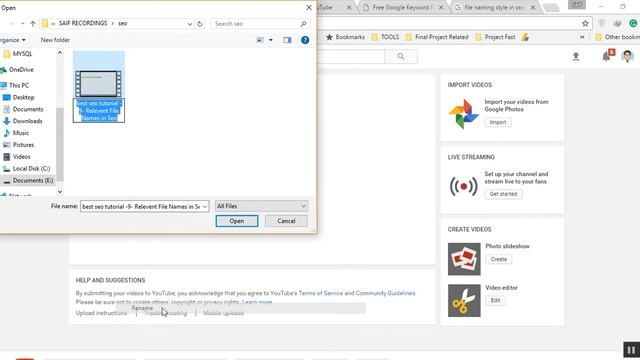Refresh the seo folder listing

pos(200,24)
